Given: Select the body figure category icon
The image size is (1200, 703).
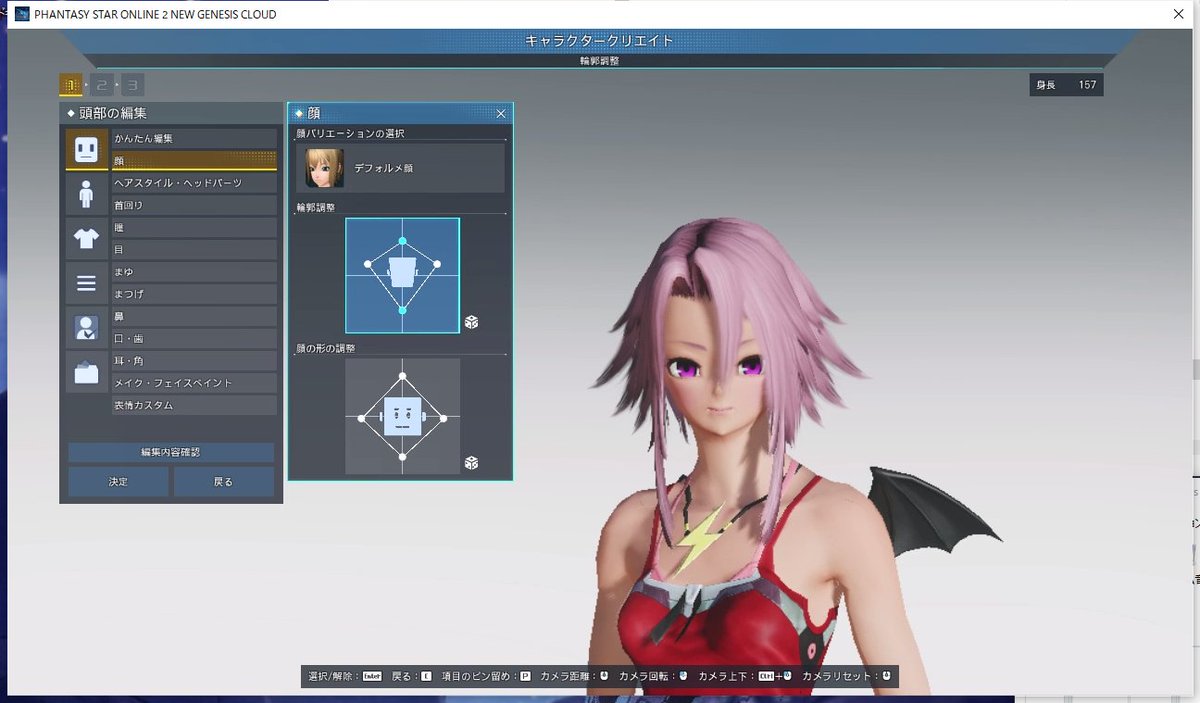Looking at the screenshot, I should [x=87, y=194].
